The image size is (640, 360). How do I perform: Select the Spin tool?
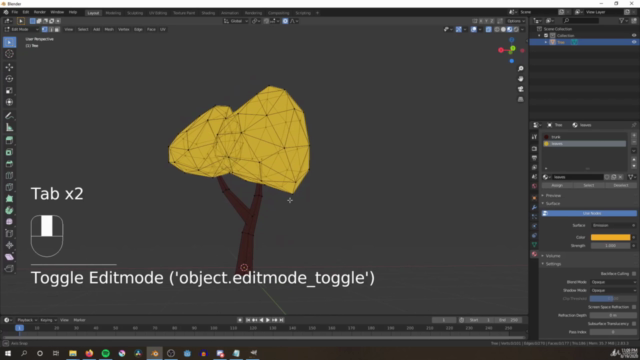pyautogui.click(x=9, y=211)
